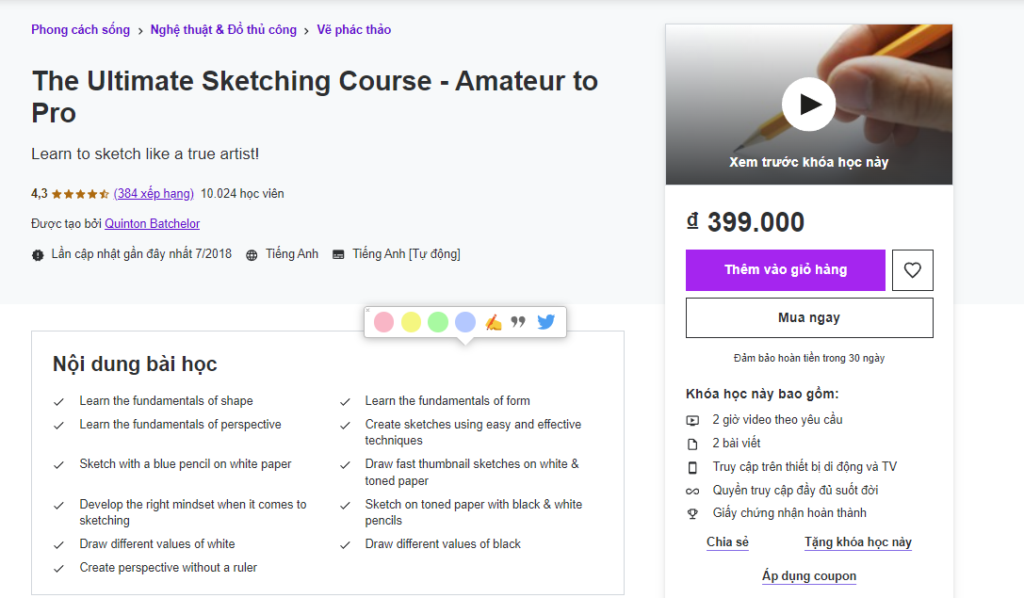1024x598 pixels.
Task: Share the highlight on Twitter
Action: tap(546, 321)
